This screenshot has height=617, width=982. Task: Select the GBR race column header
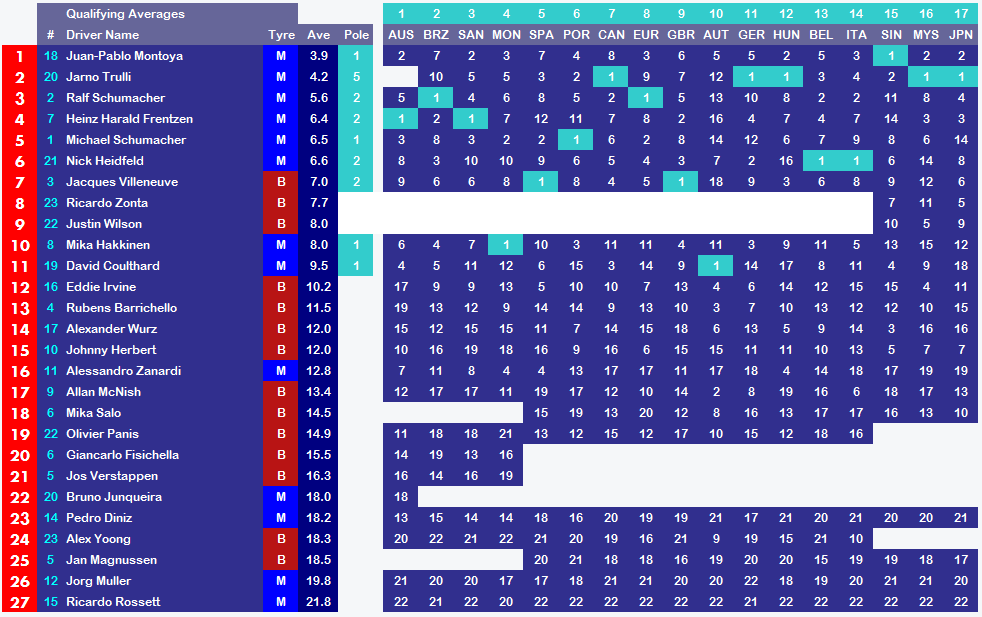681,35
